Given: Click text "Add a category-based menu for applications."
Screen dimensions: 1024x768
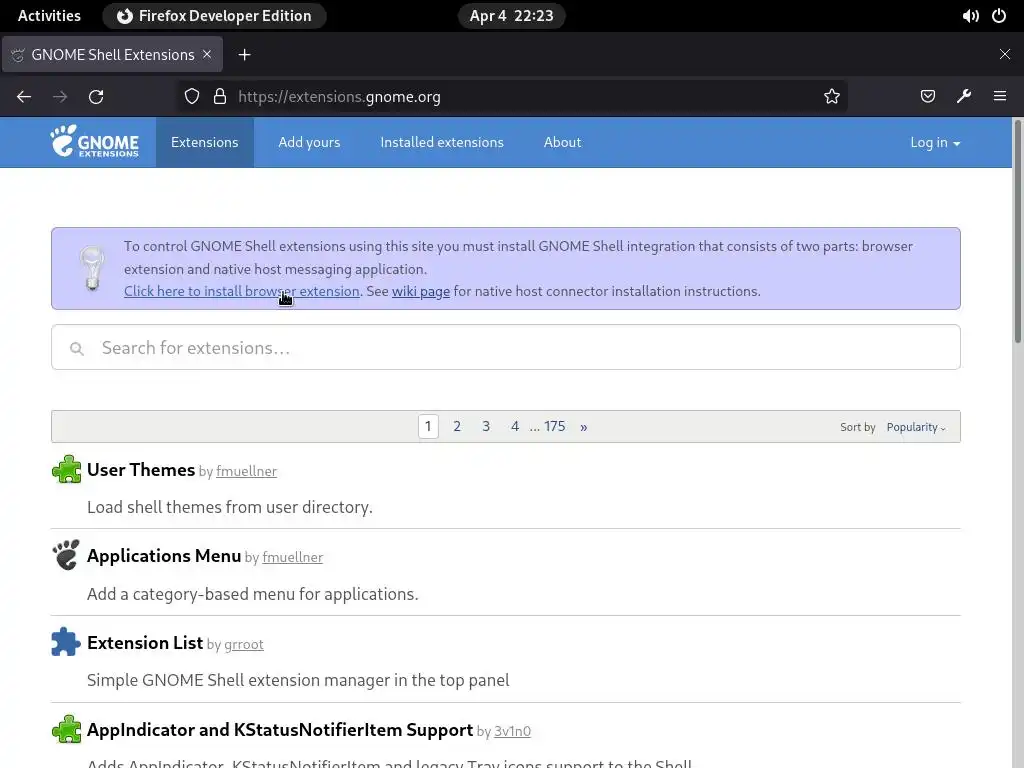Looking at the screenshot, I should [253, 594].
